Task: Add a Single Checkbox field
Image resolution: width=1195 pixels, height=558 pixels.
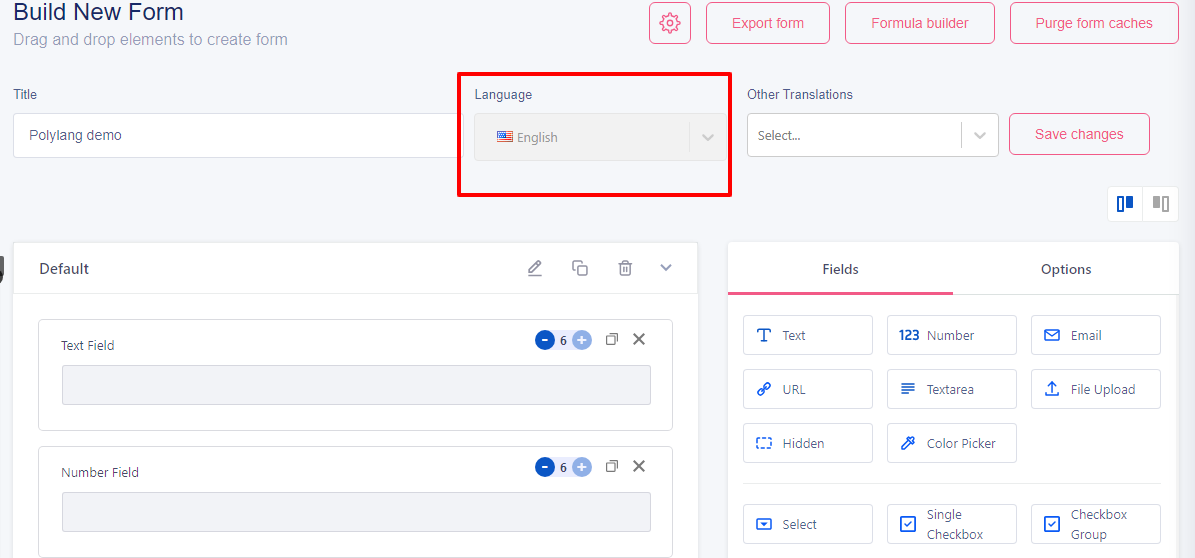Action: (952, 524)
